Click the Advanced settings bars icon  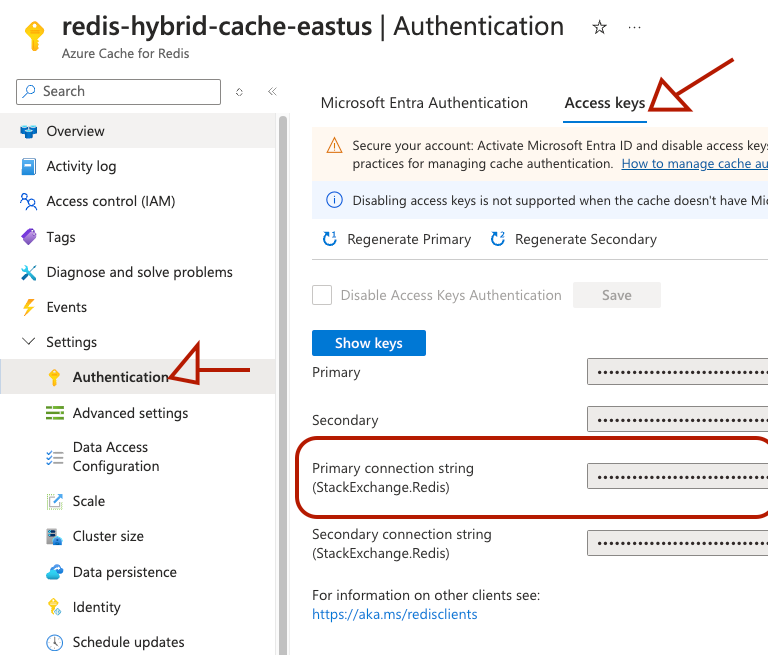coord(55,413)
